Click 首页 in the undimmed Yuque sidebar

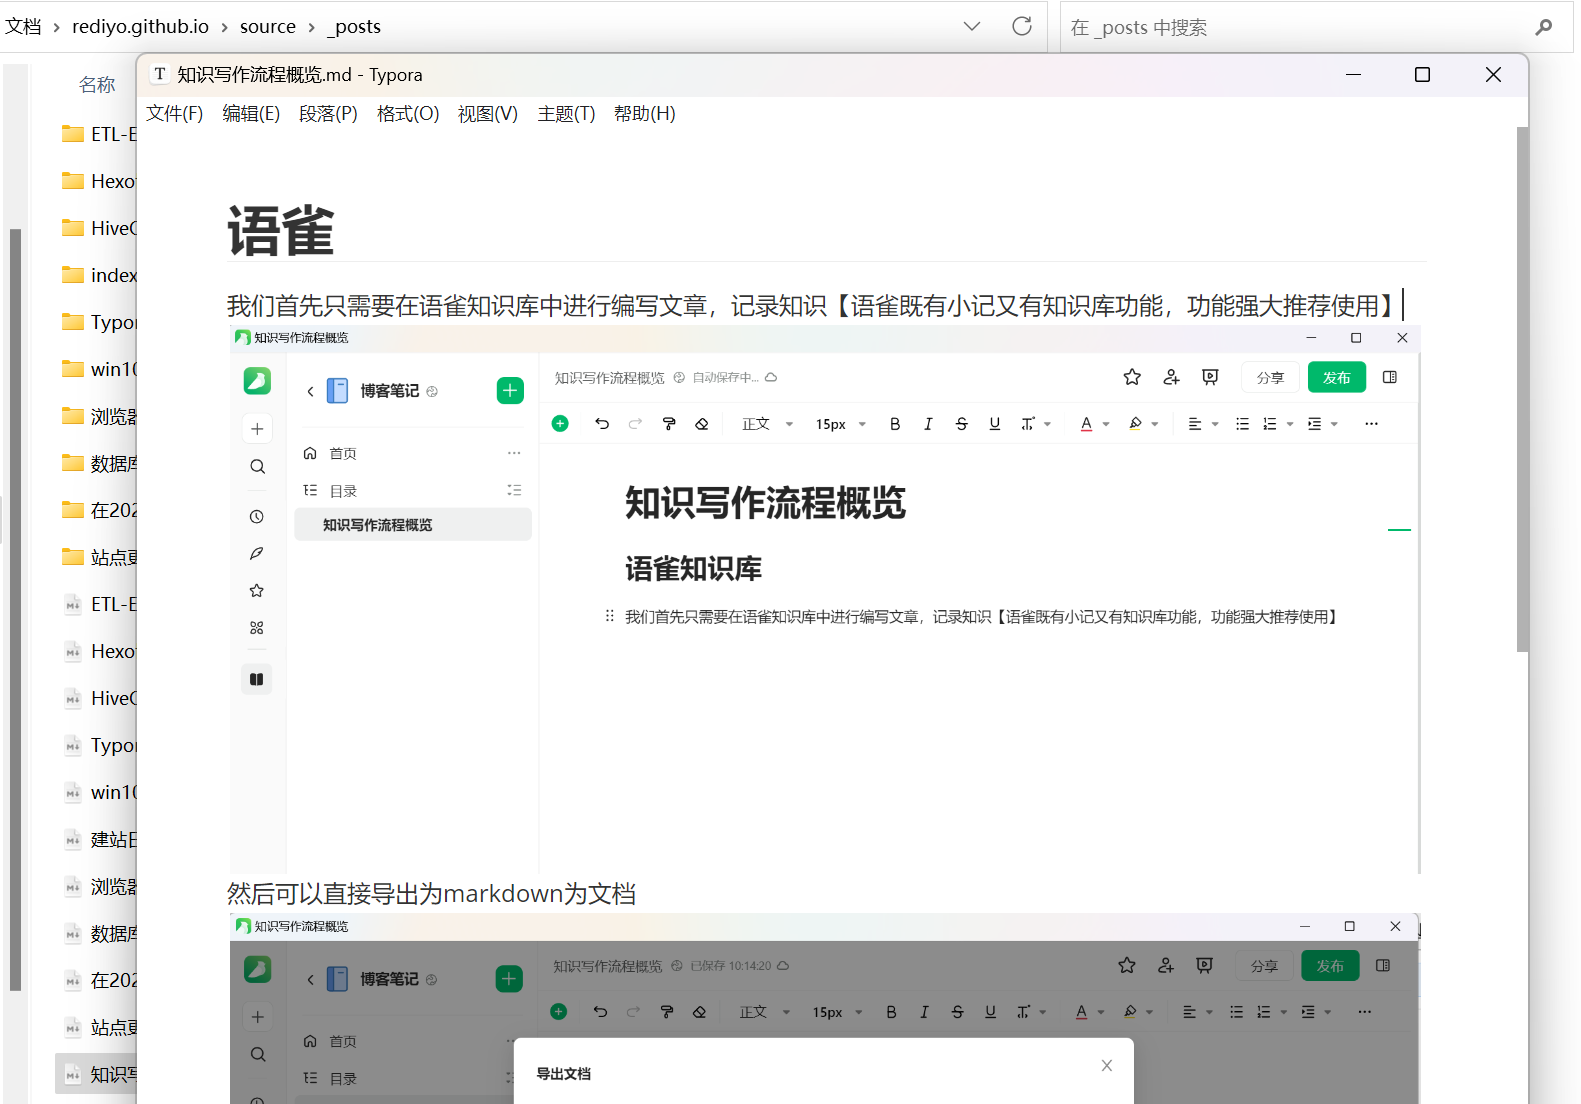click(x=343, y=453)
